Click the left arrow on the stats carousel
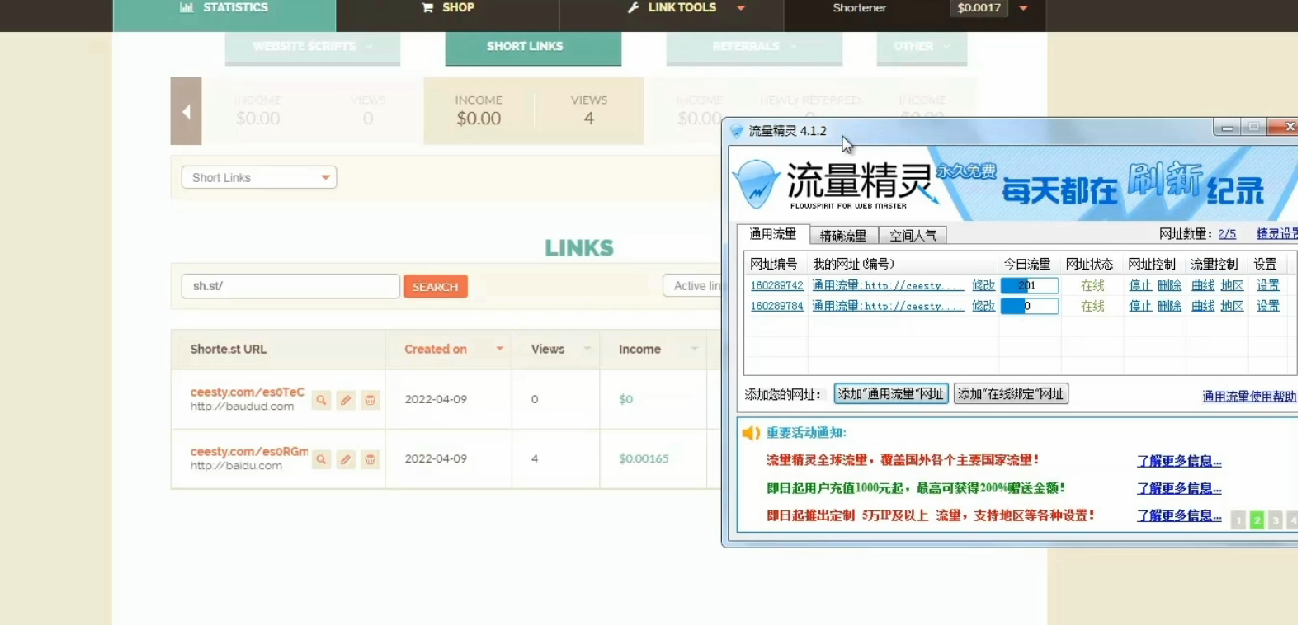Viewport: 1298px width, 625px height. point(186,111)
